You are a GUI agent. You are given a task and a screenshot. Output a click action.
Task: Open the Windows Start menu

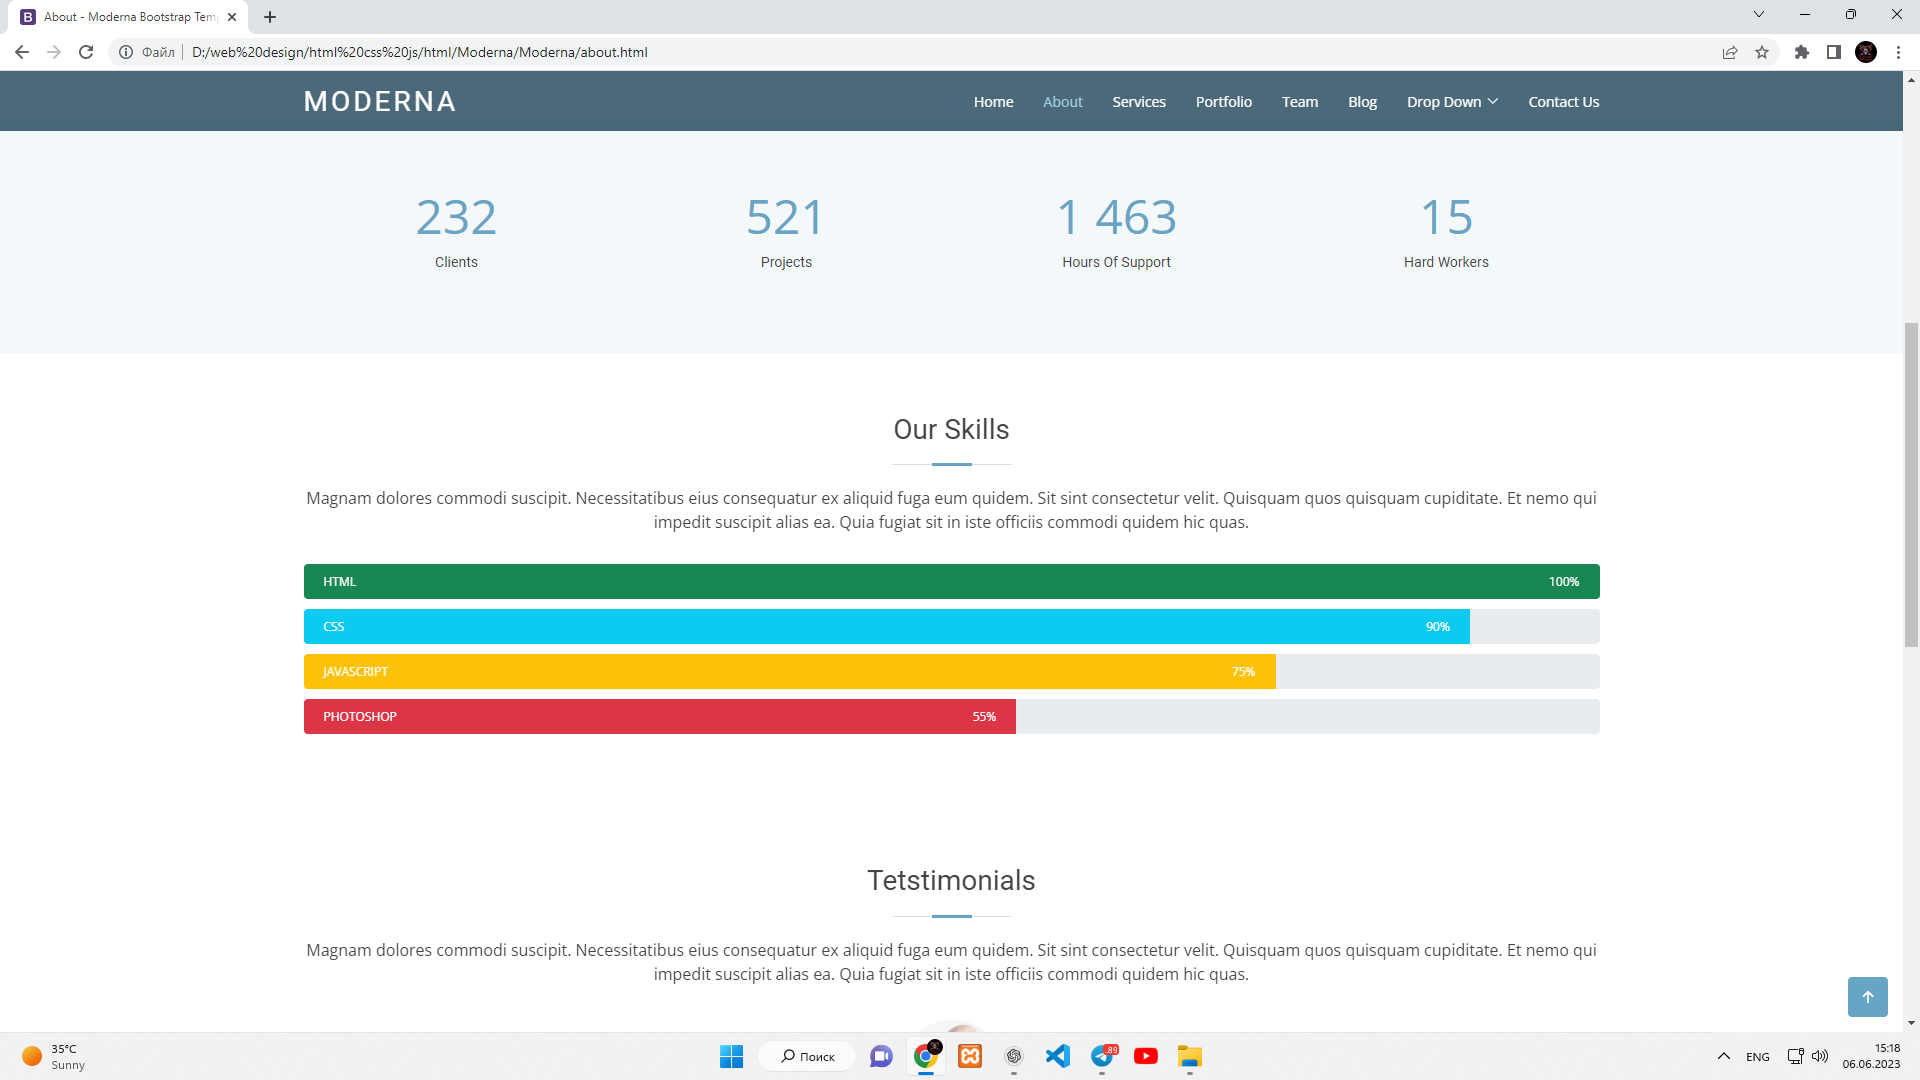[731, 1056]
